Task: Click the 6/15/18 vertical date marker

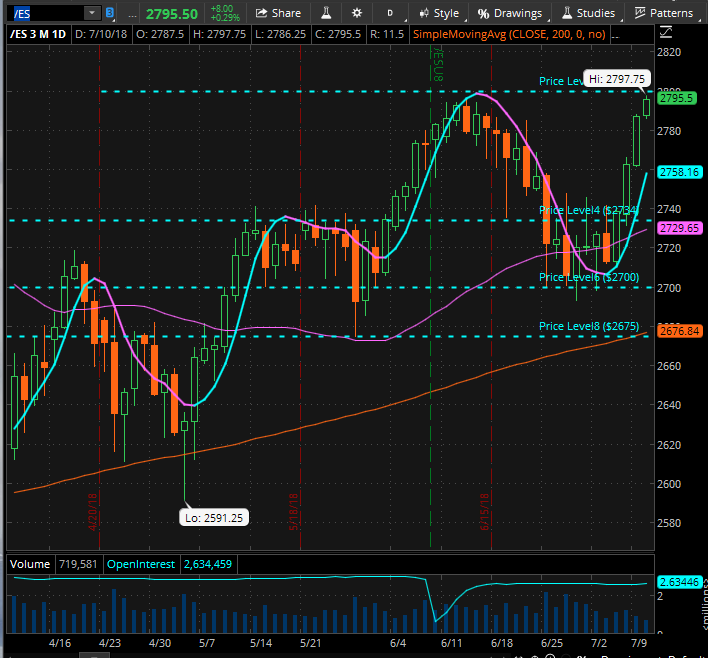Action: pyautogui.click(x=484, y=512)
